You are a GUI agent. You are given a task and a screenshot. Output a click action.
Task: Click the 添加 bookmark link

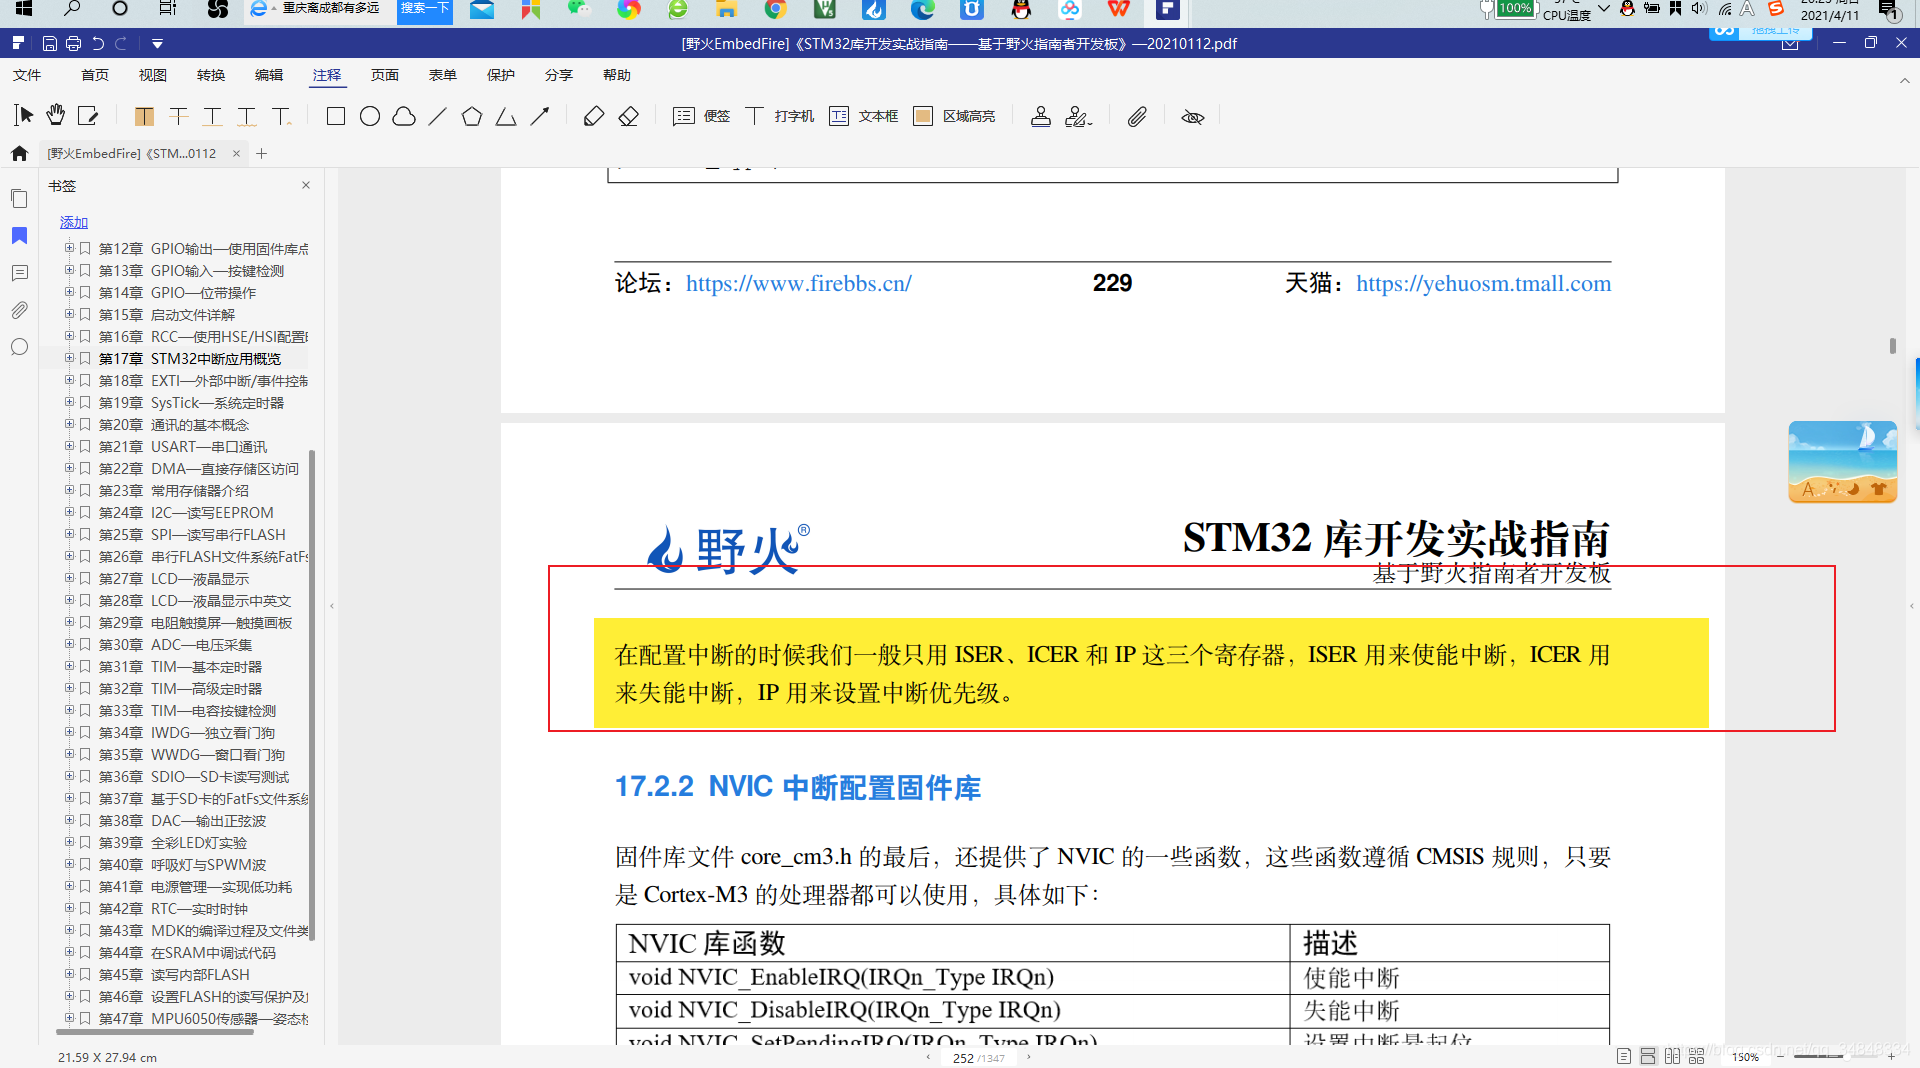coord(74,222)
